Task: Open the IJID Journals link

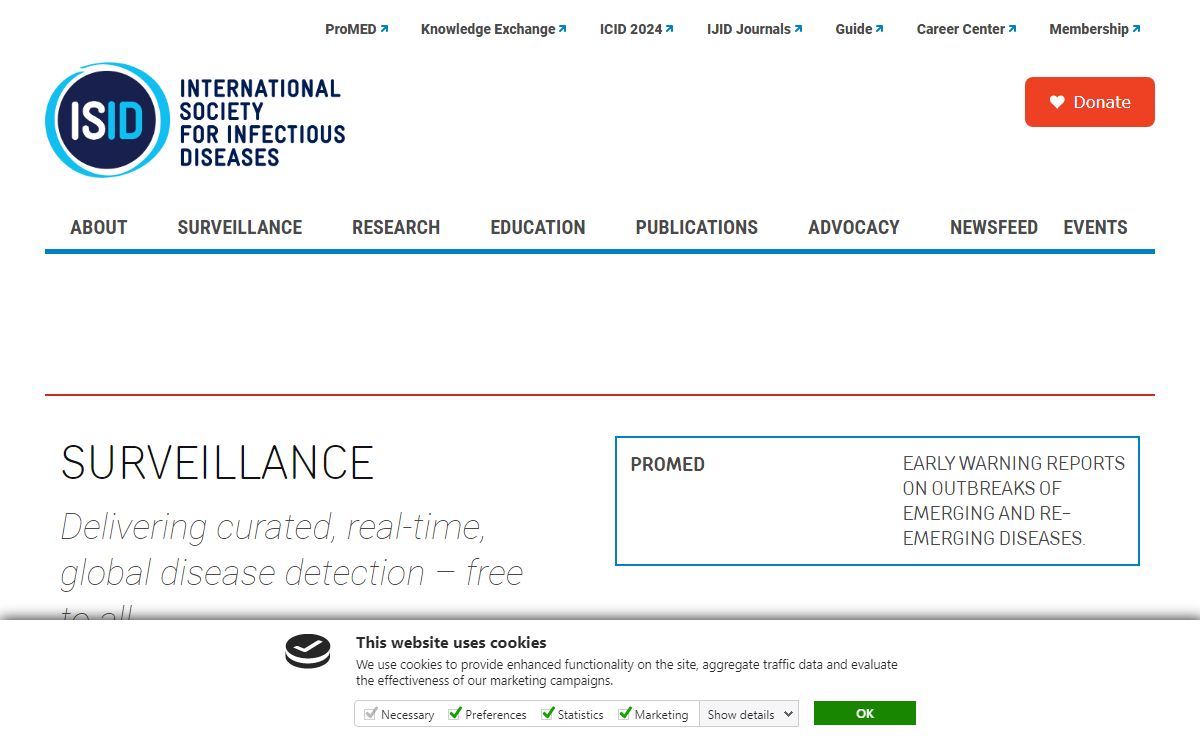Action: click(755, 29)
